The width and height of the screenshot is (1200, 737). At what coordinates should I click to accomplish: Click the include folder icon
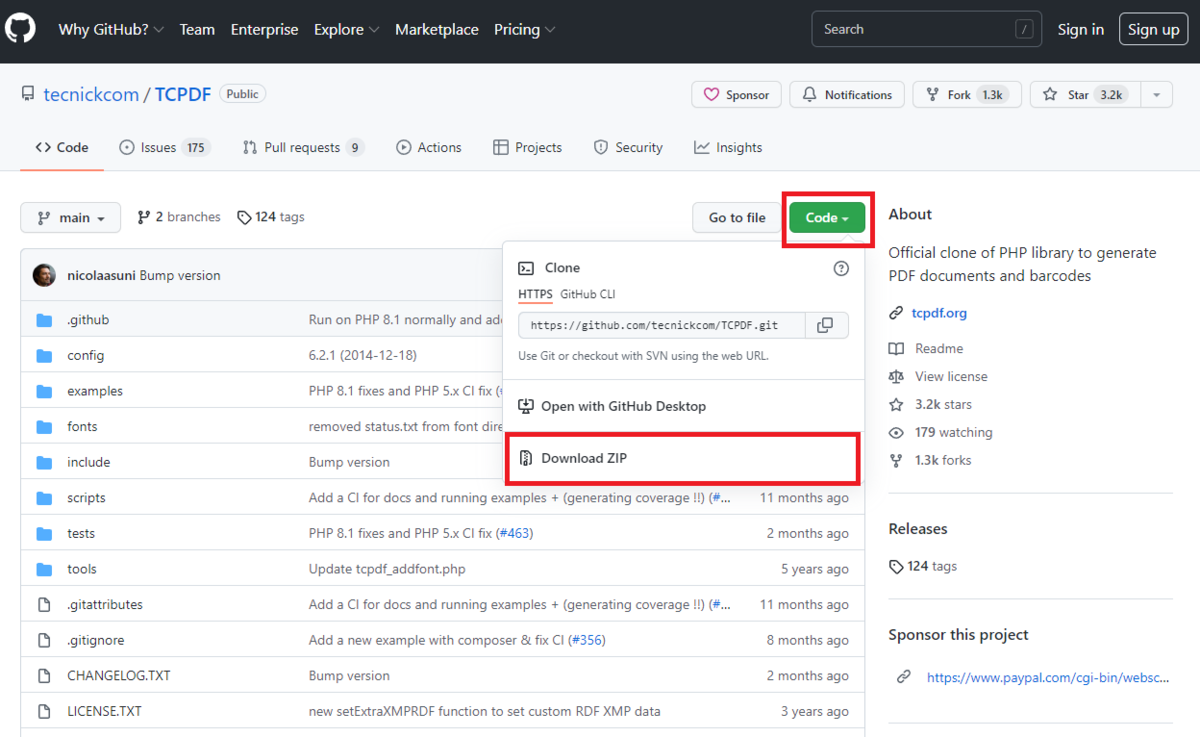(x=44, y=462)
